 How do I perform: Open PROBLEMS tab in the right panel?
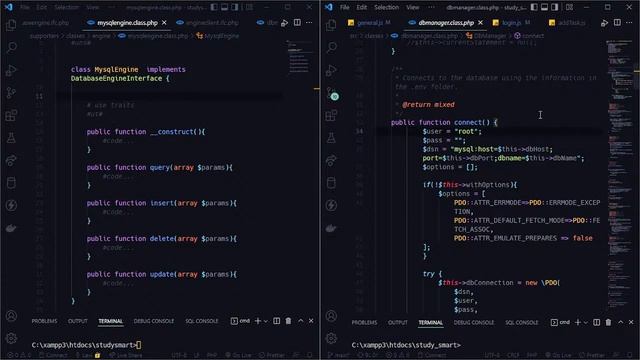tap(364, 323)
